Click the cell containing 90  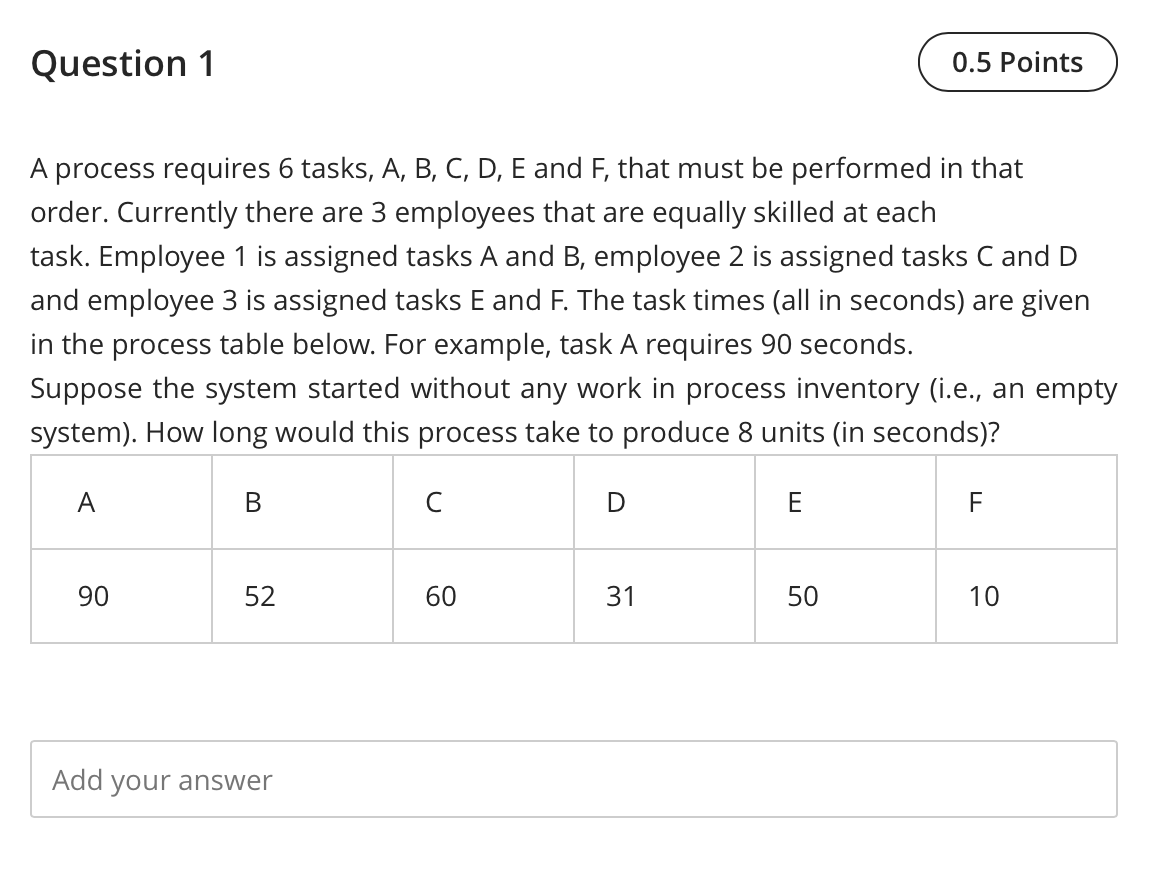pos(92,595)
